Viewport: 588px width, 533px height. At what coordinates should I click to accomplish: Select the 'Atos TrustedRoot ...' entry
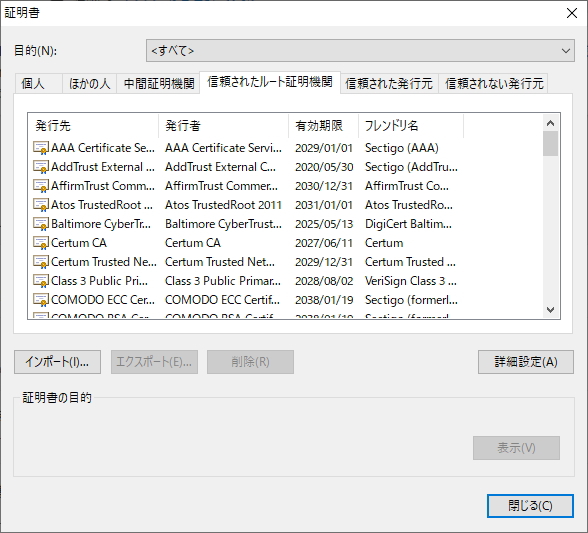(102, 205)
